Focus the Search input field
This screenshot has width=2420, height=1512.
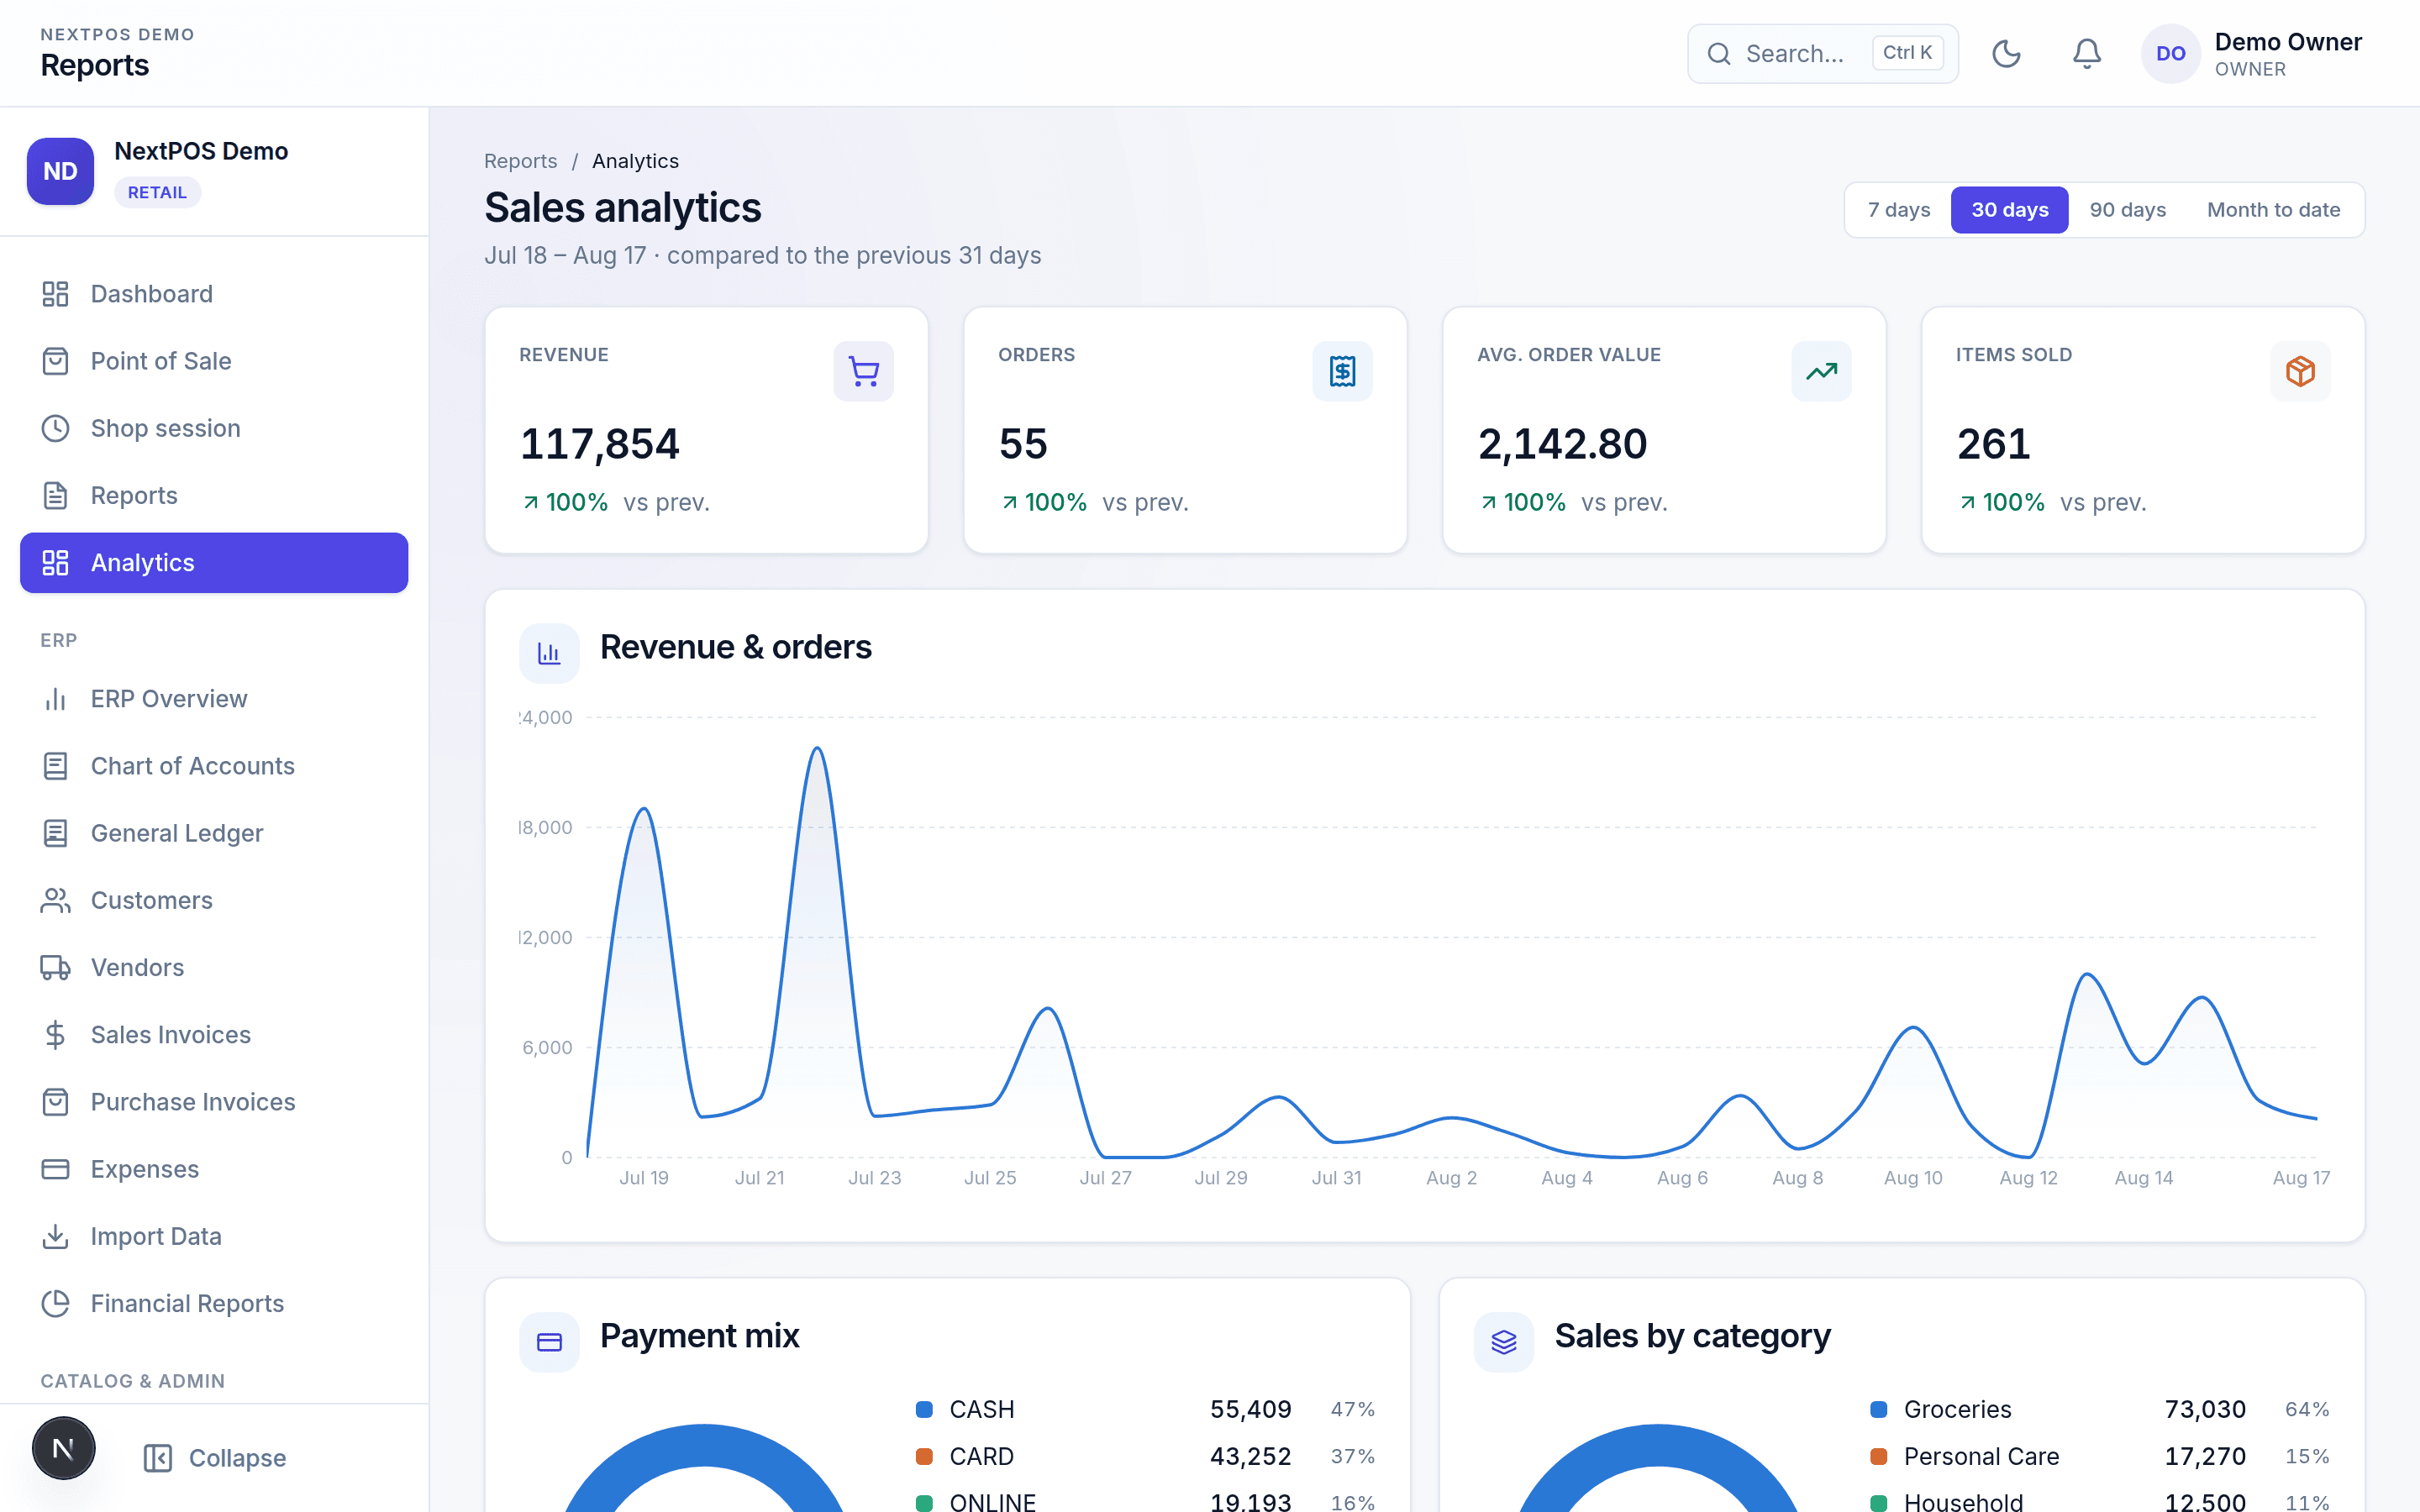(x=1822, y=54)
